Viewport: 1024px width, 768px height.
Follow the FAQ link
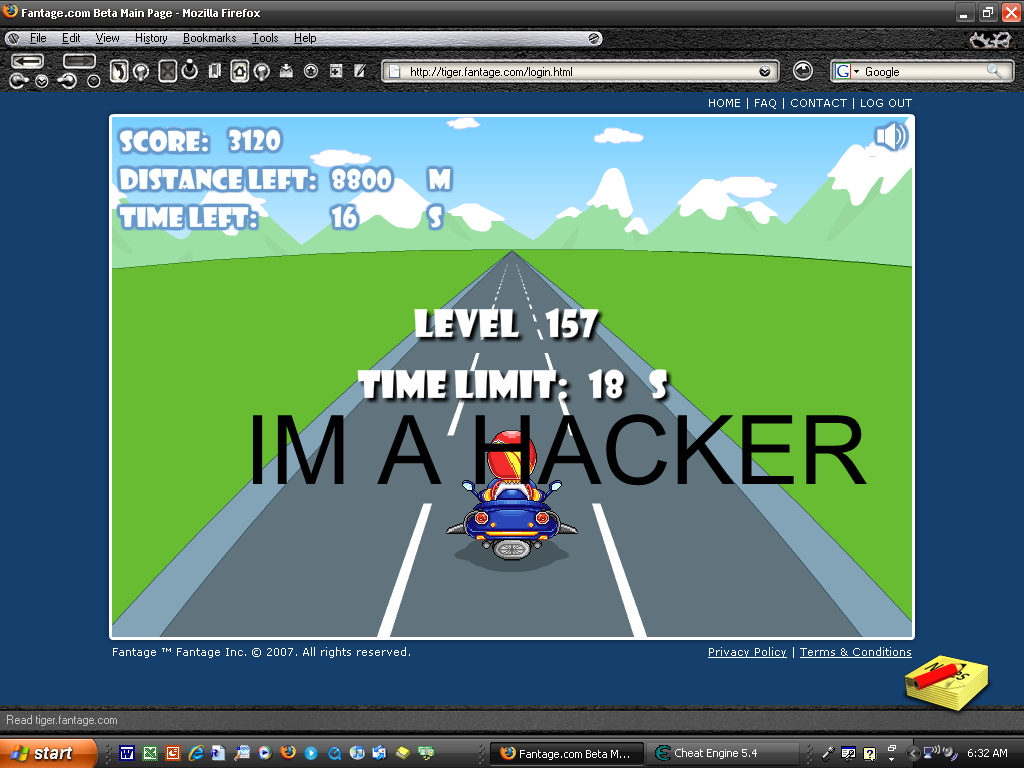[765, 103]
